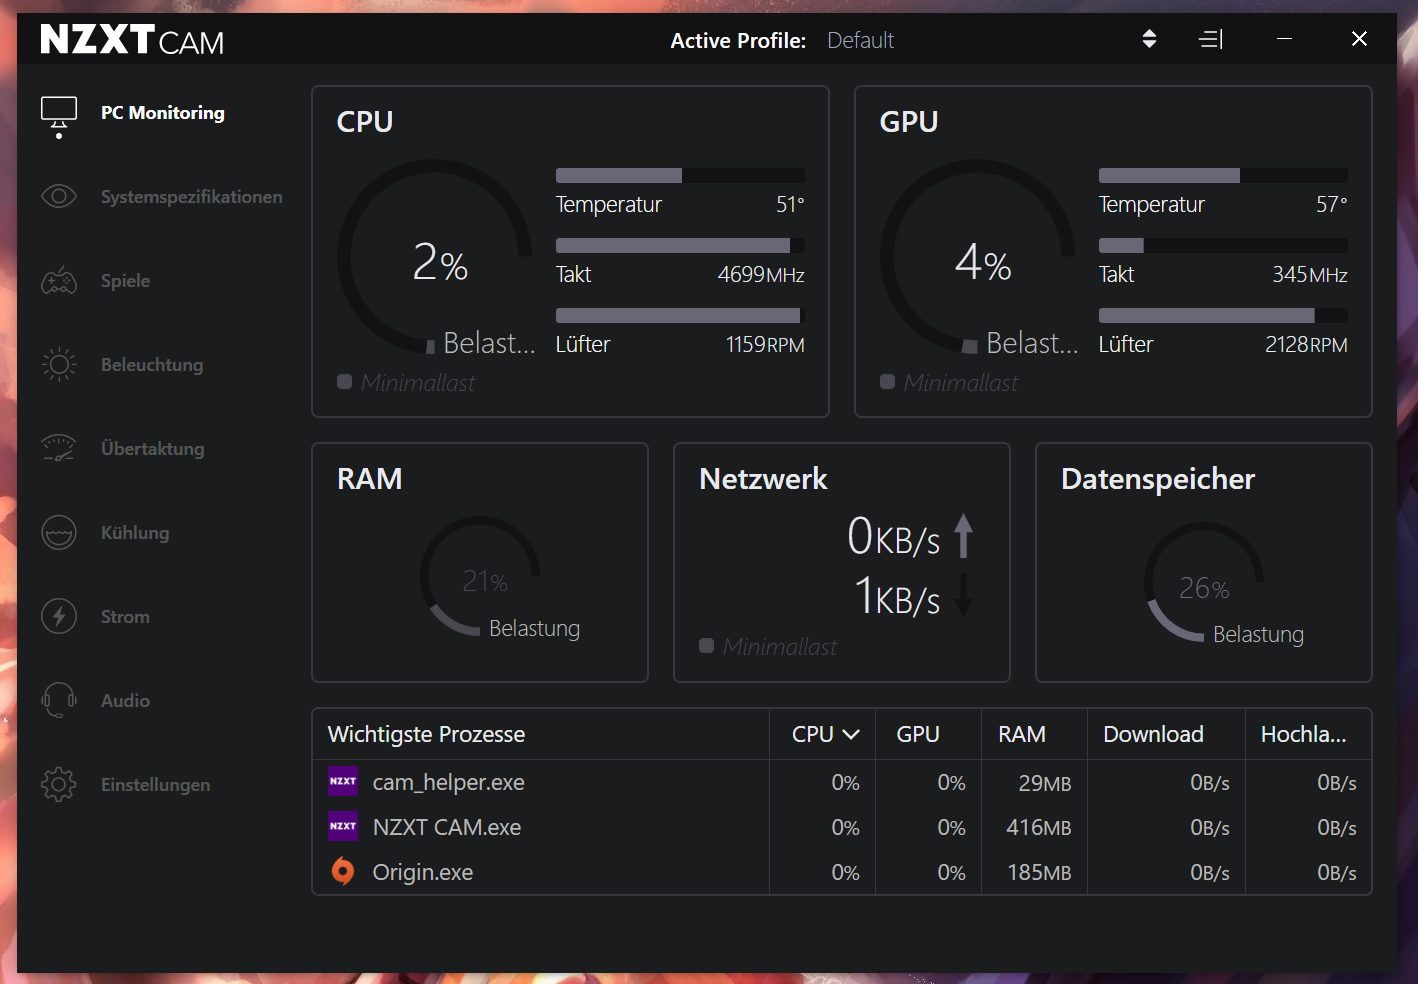1418x984 pixels.
Task: Open the Kühlung section
Action: point(135,533)
